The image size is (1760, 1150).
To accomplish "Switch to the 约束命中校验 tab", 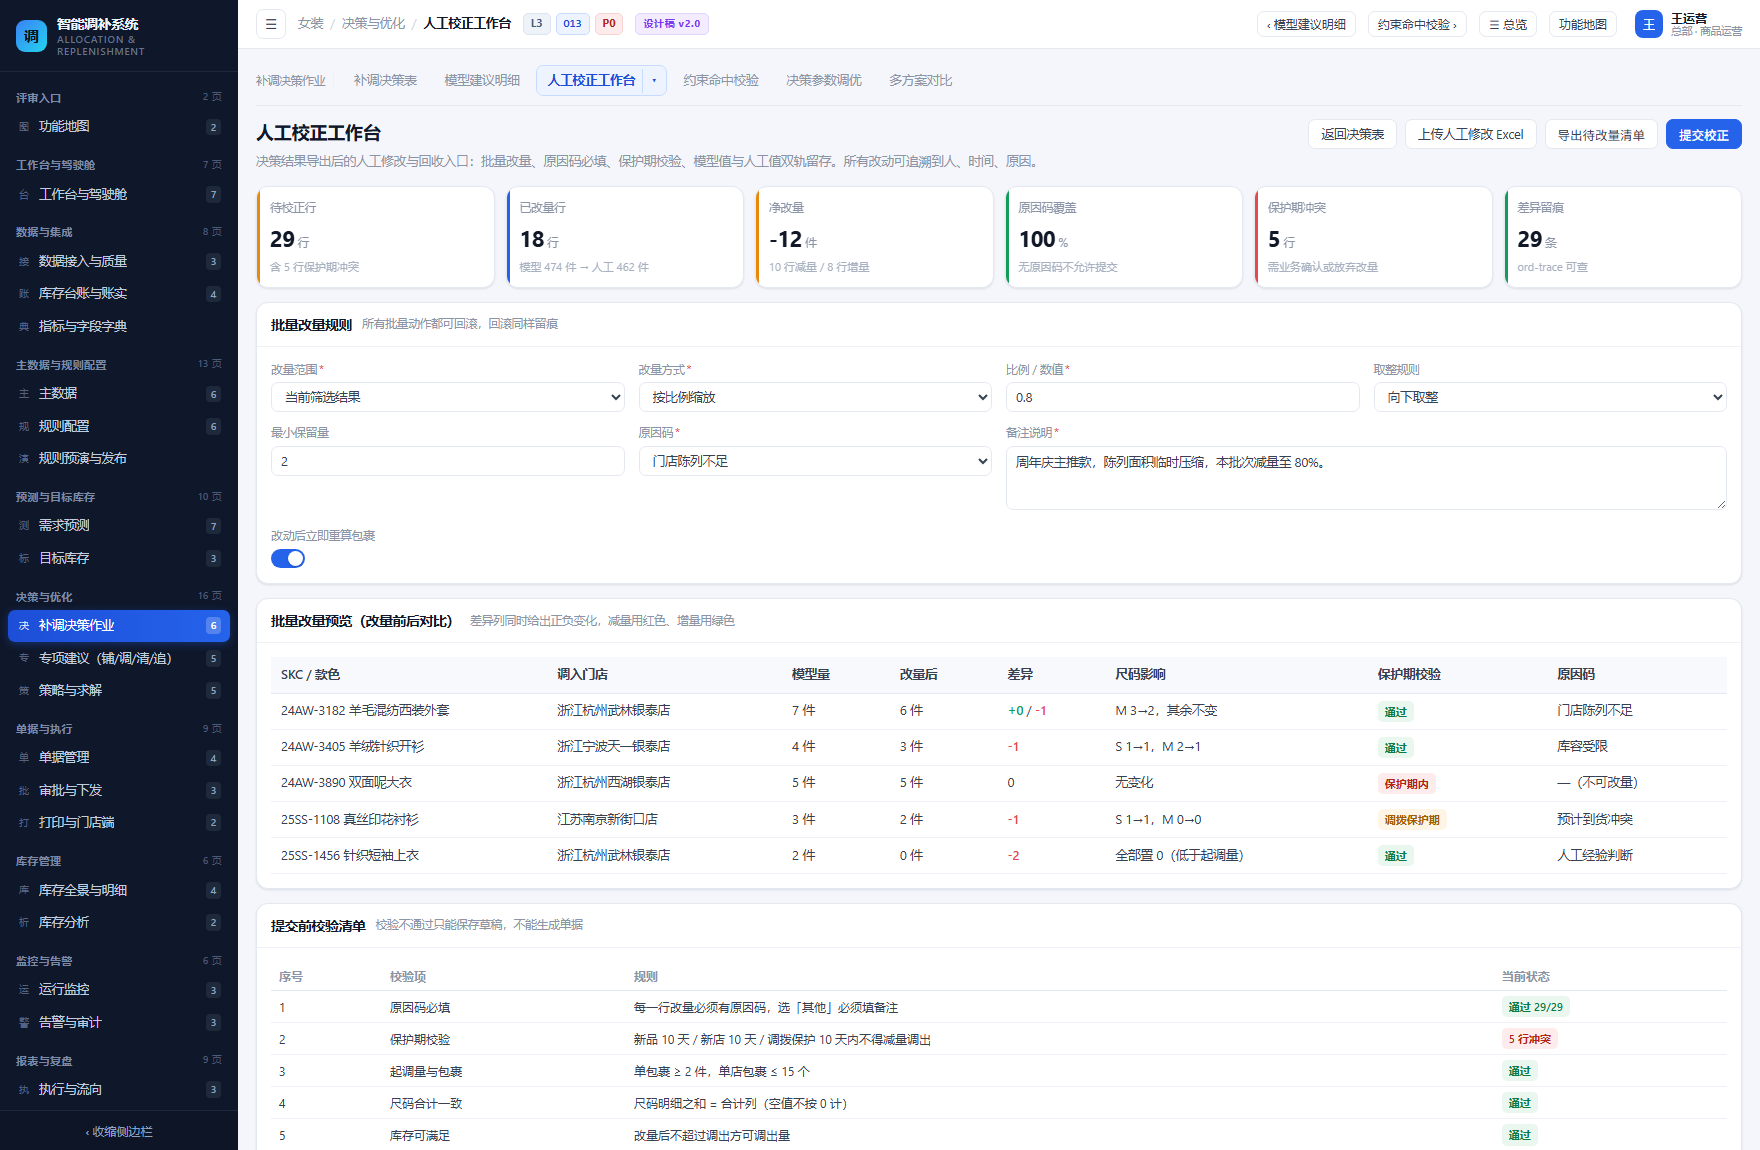I will click(721, 81).
